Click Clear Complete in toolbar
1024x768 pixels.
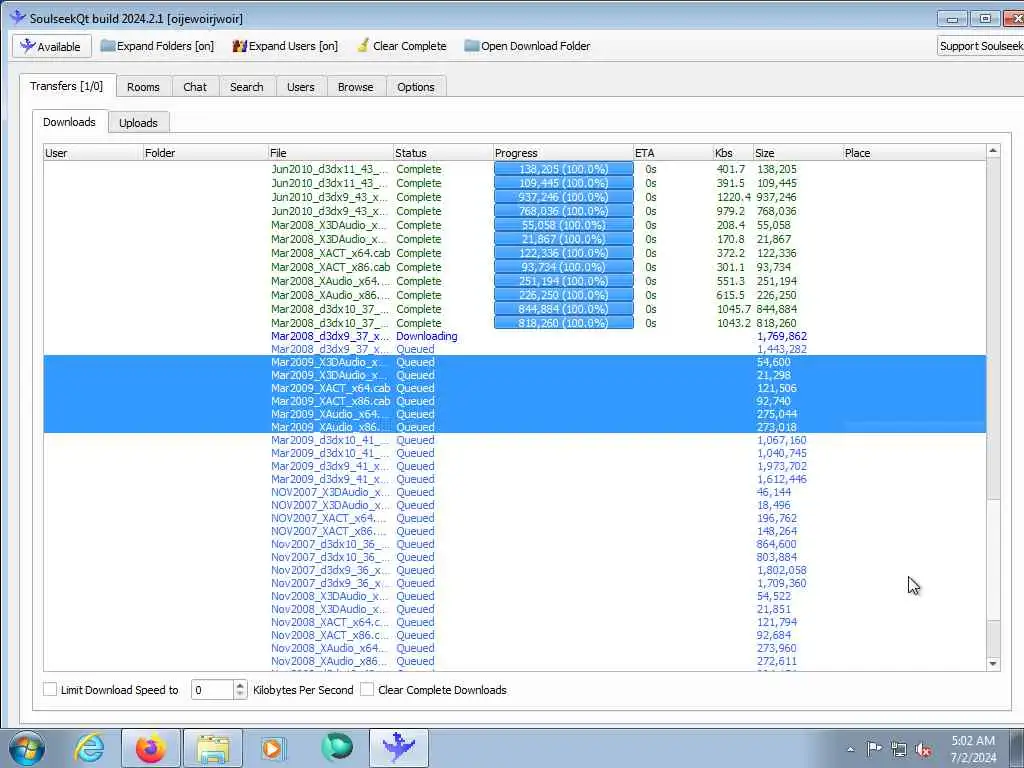point(402,46)
